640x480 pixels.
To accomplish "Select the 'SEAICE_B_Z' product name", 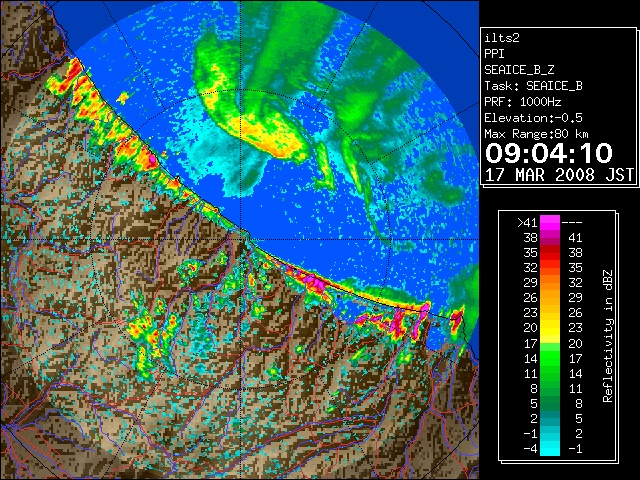I will (519, 70).
